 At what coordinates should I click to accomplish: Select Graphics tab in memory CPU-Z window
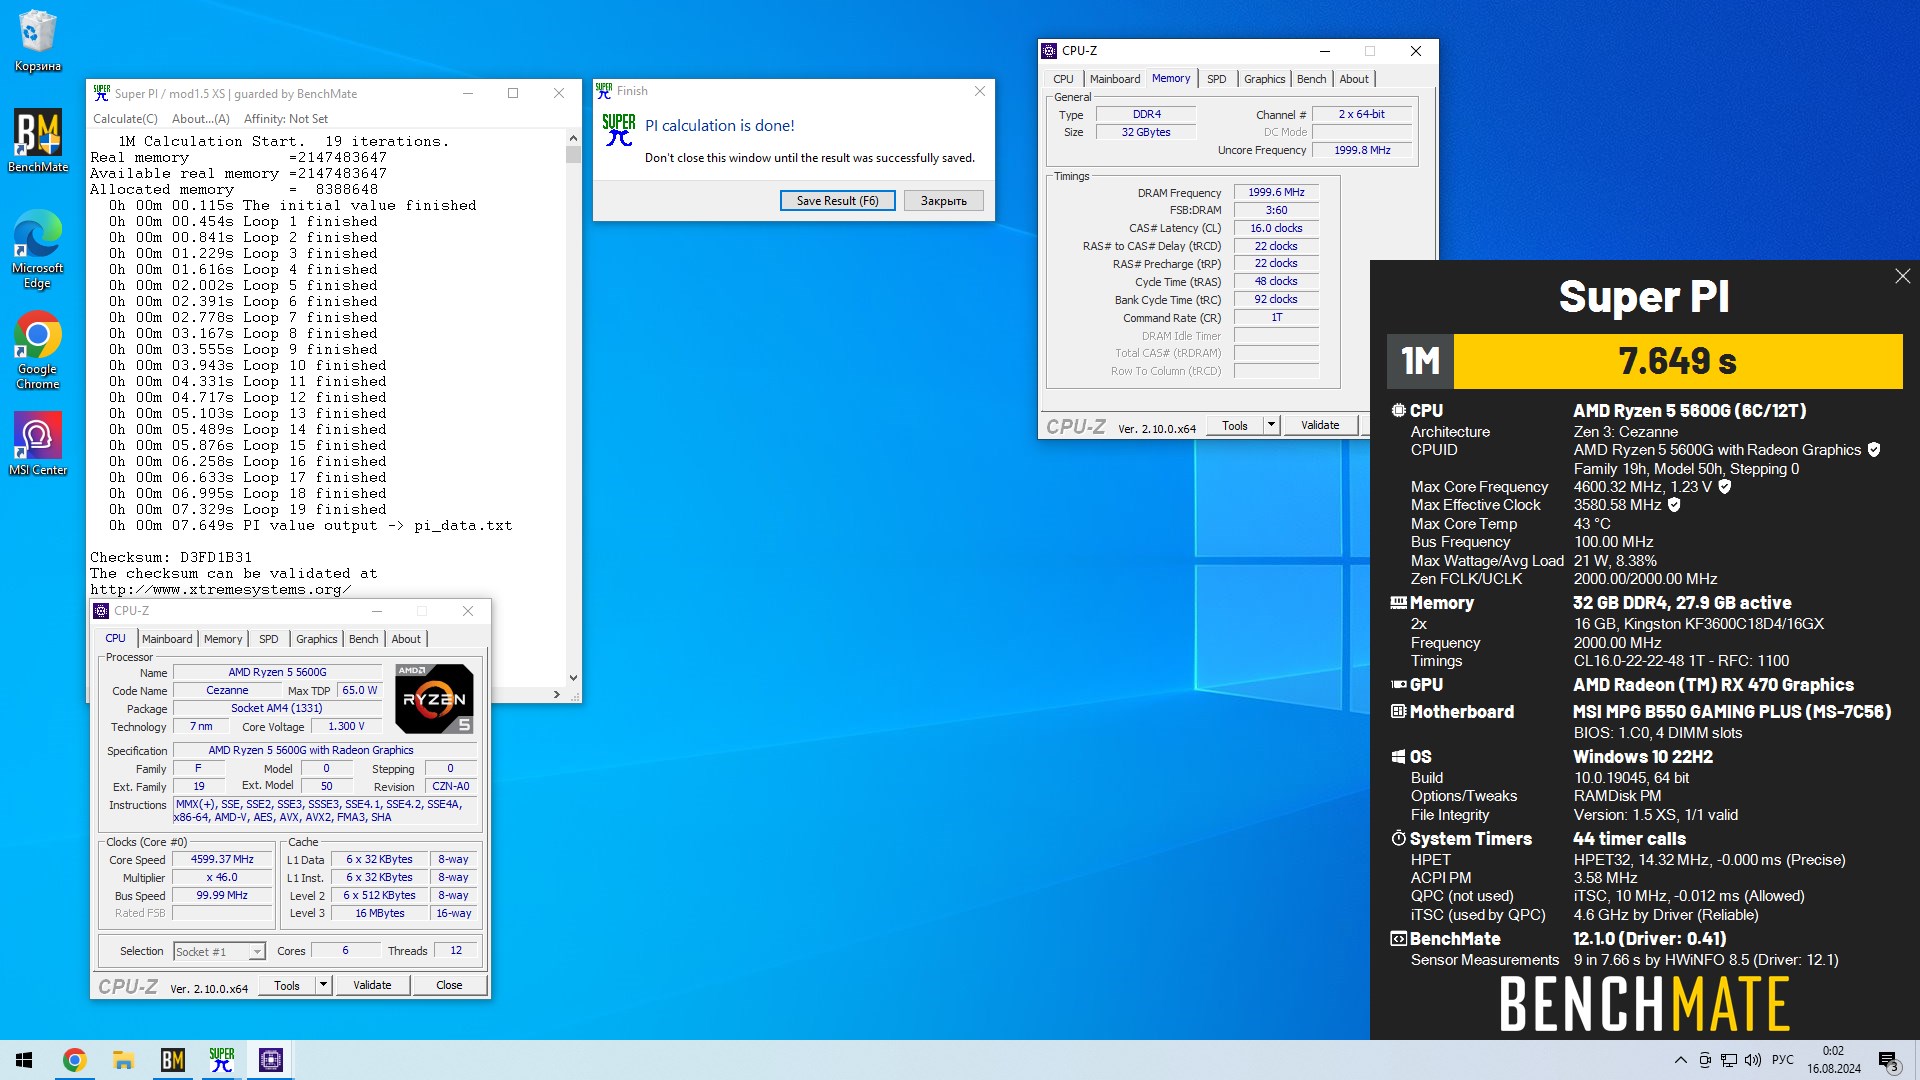coord(1264,79)
